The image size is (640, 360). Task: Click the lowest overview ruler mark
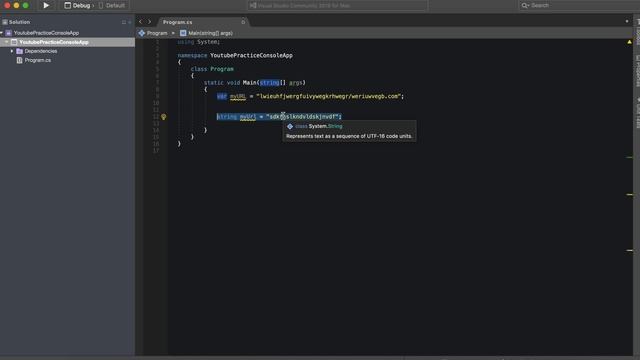(629, 250)
